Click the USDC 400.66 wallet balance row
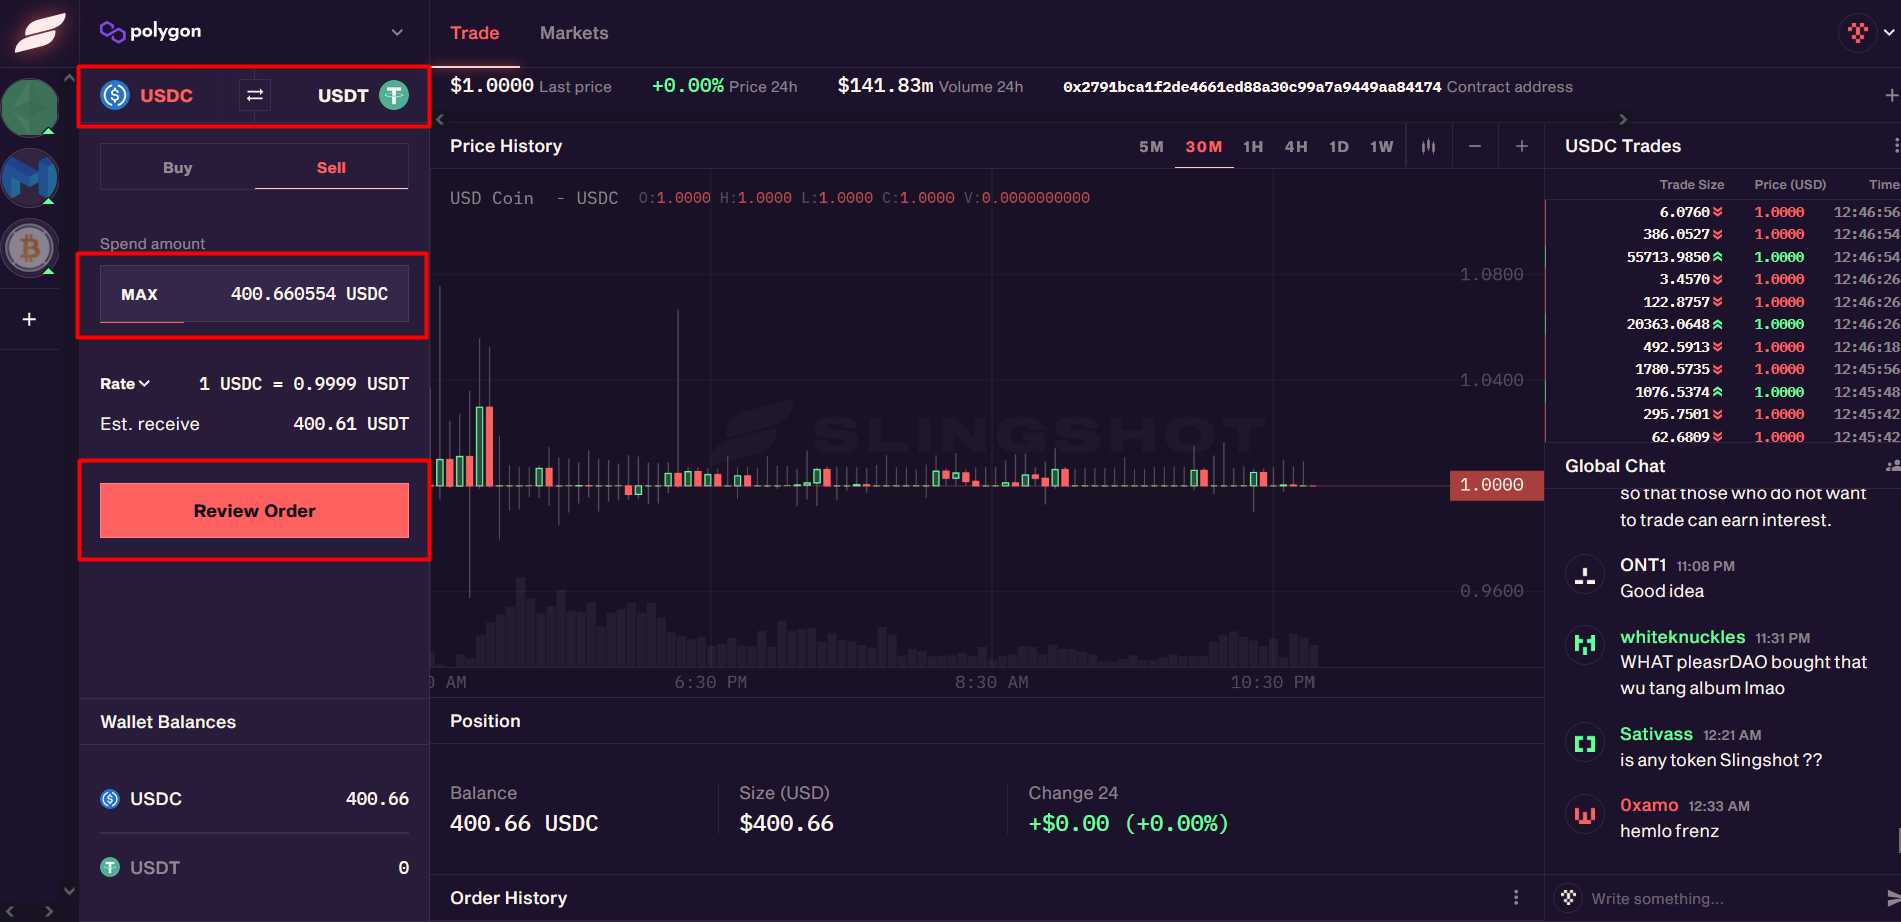 254,799
